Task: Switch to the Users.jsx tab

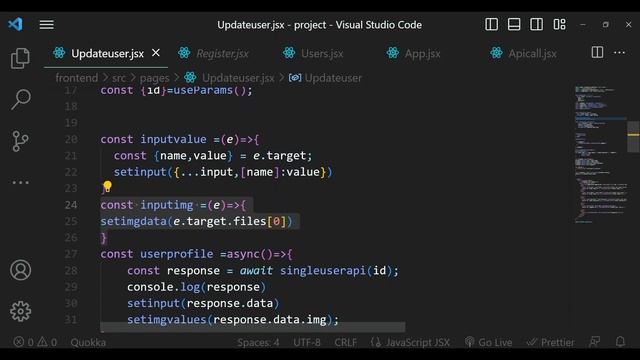Action: [322, 53]
